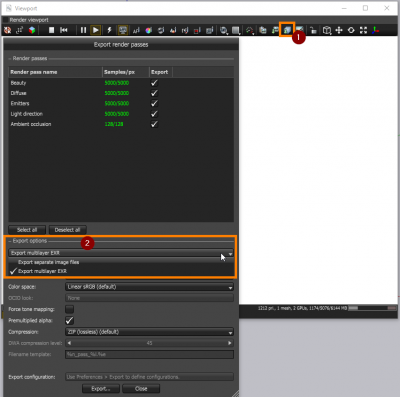The width and height of the screenshot is (400, 397).
Task: Open the highlighted render passes export icon
Action: tap(287, 30)
